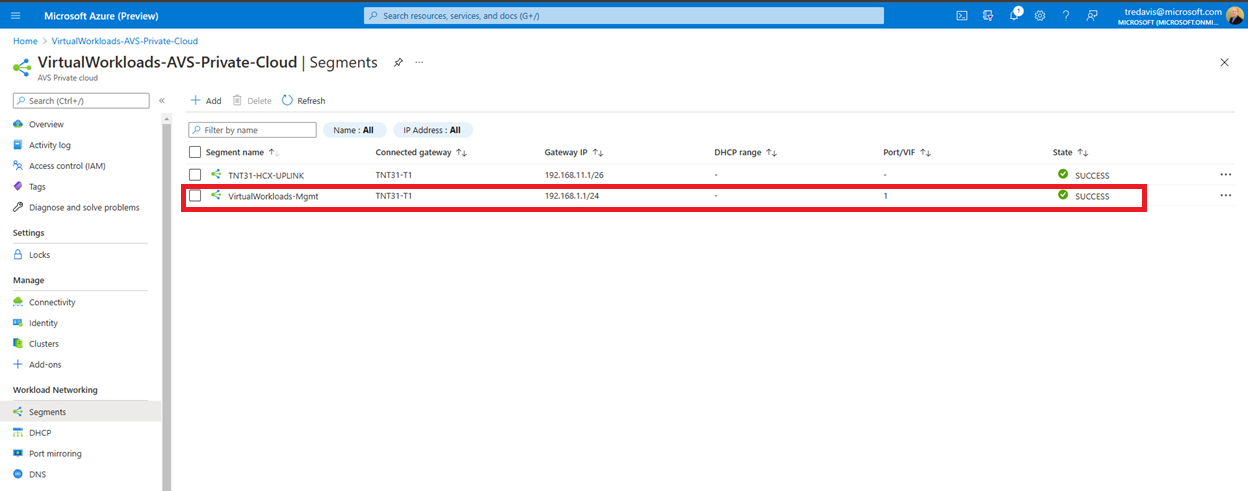The image size is (1248, 491).
Task: Open Activity log in the sidebar
Action: [50, 145]
